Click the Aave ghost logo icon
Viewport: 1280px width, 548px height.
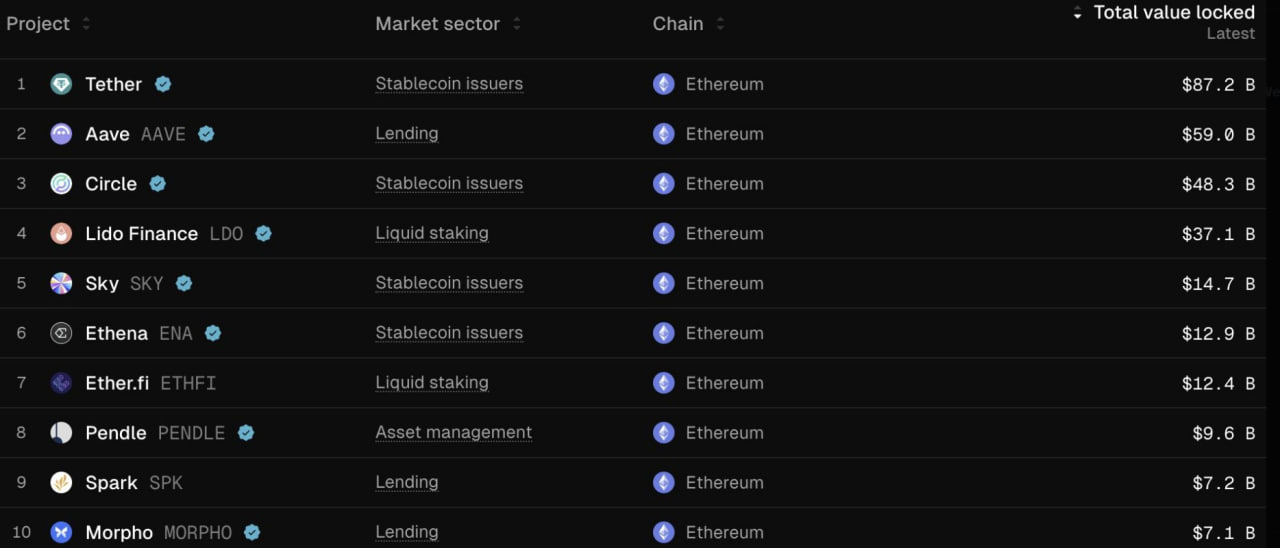61,134
